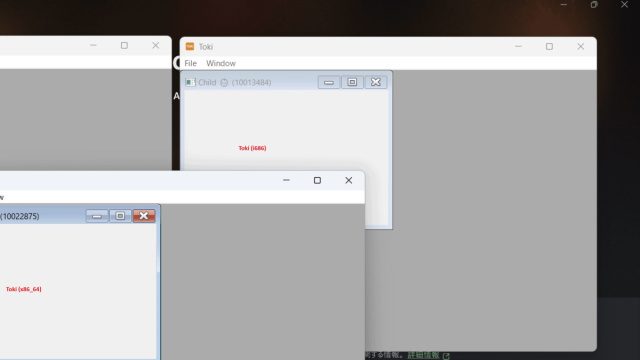Open the File menu in Toki window
The width and height of the screenshot is (640, 360).
(x=190, y=63)
